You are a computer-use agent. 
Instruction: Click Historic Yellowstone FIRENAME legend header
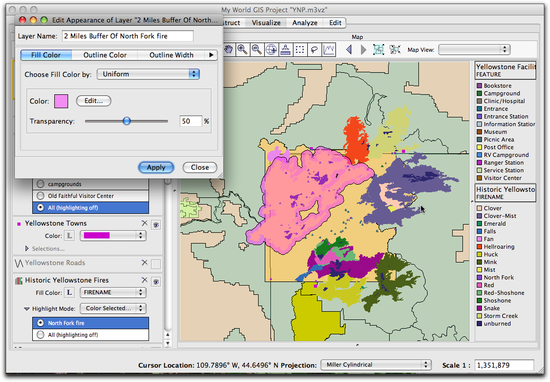pos(505,193)
